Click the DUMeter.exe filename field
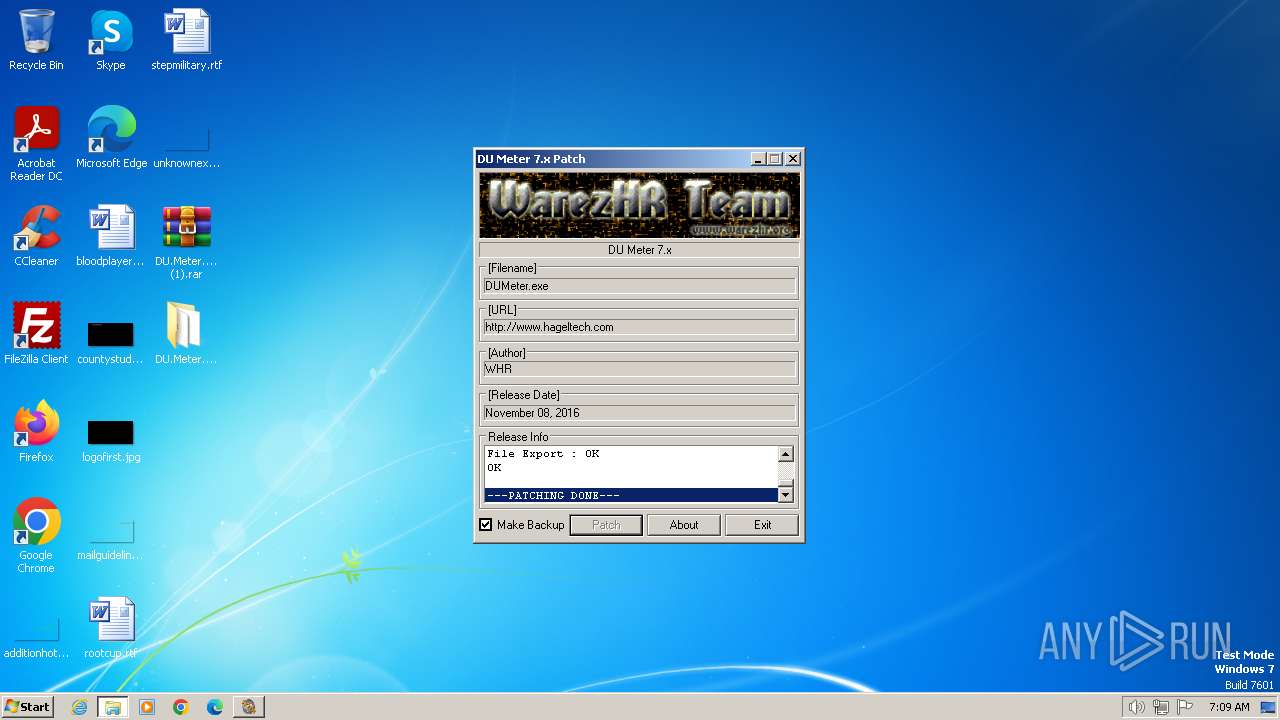1280x720 pixels. tap(639, 286)
